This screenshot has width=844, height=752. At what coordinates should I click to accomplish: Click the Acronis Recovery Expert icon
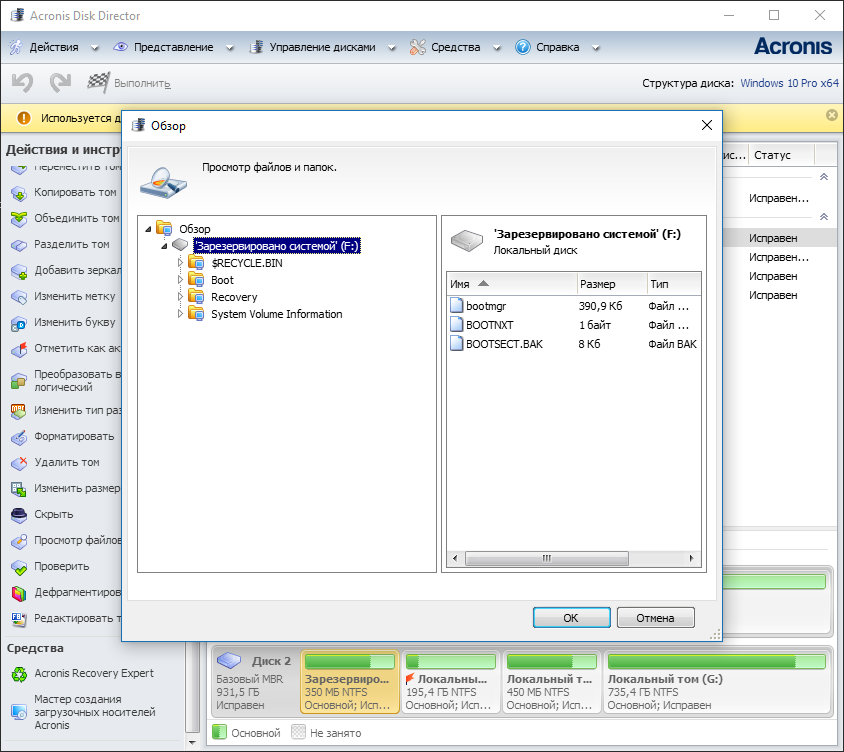pyautogui.click(x=19, y=674)
